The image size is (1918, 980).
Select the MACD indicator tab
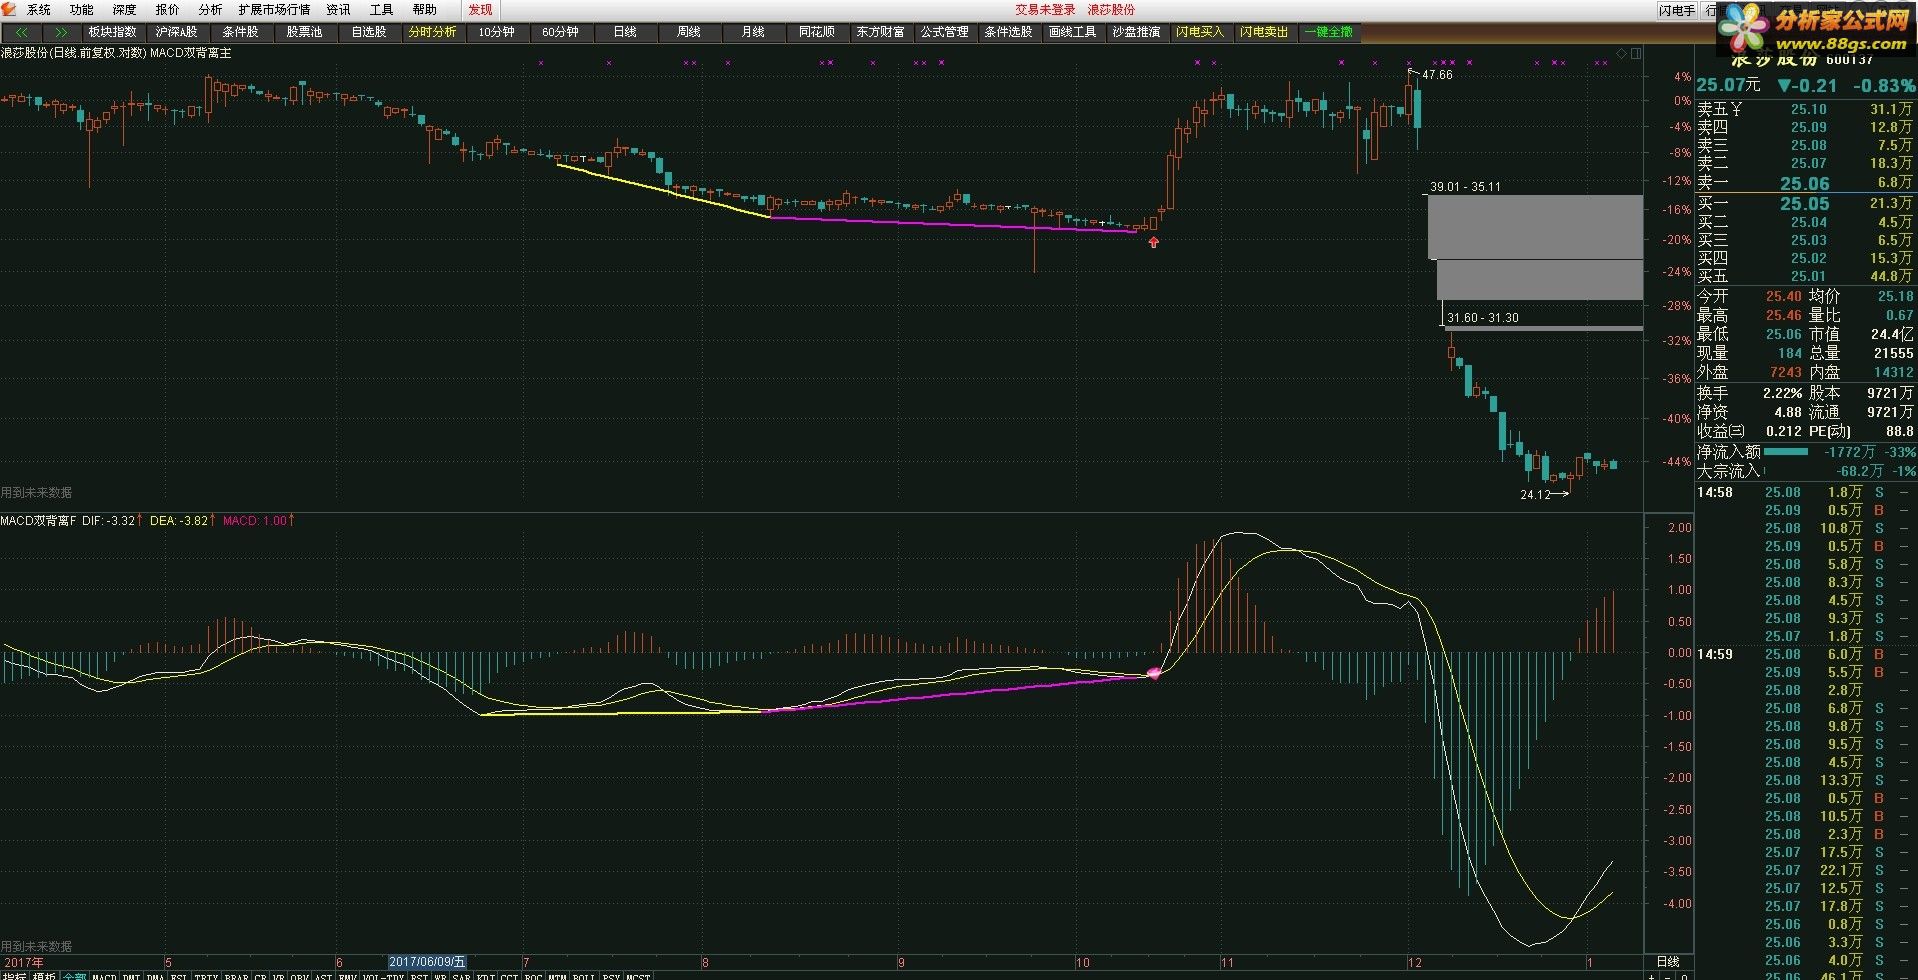coord(104,975)
